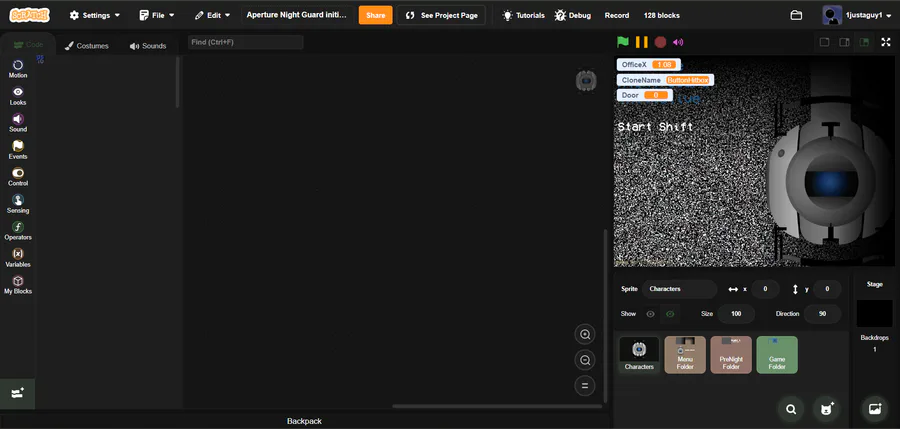Zoom out the code workspace

pyautogui.click(x=585, y=360)
